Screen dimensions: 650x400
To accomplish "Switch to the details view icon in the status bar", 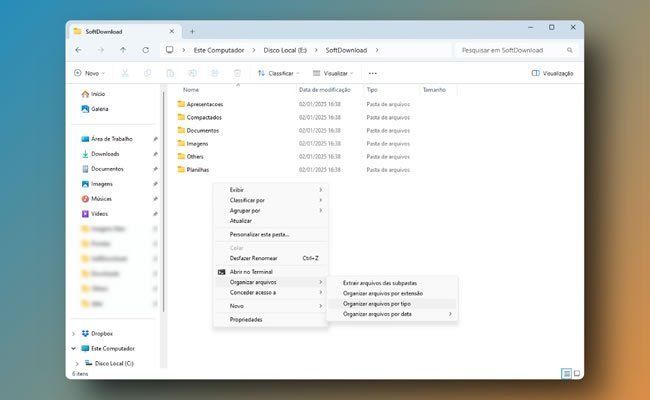I will 566,373.
